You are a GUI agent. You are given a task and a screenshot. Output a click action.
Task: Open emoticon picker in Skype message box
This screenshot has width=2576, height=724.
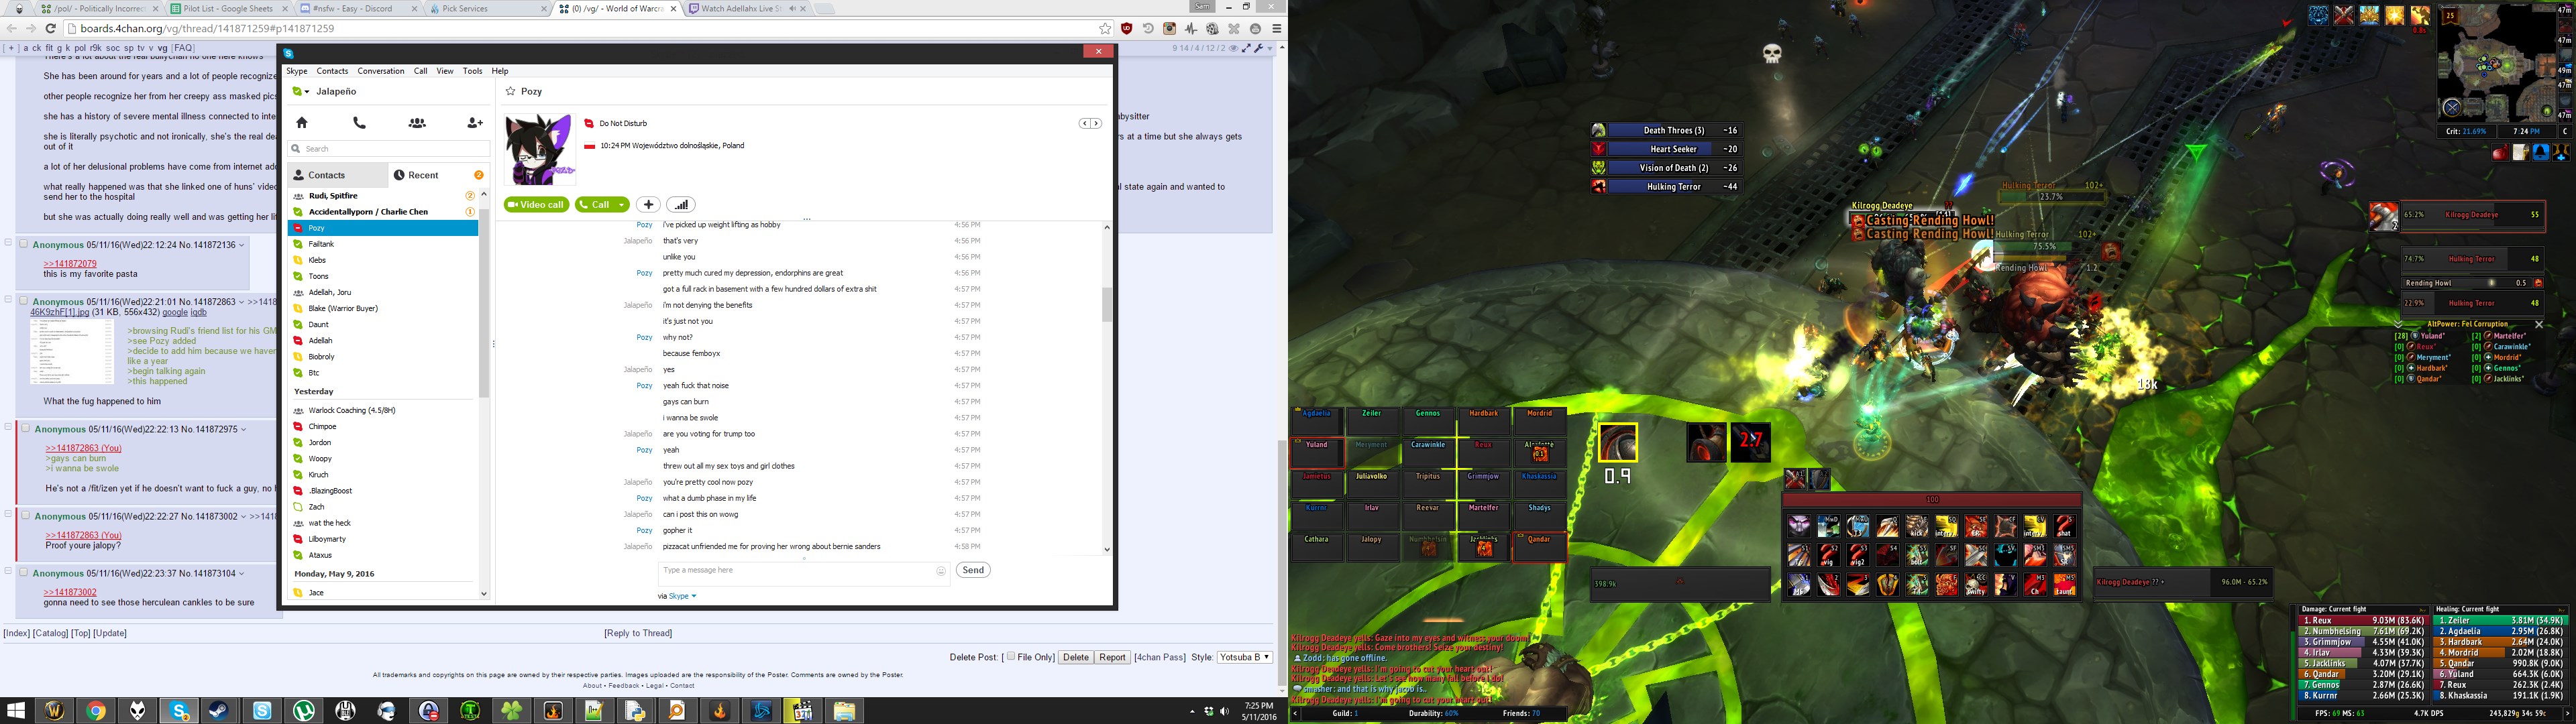click(x=941, y=571)
